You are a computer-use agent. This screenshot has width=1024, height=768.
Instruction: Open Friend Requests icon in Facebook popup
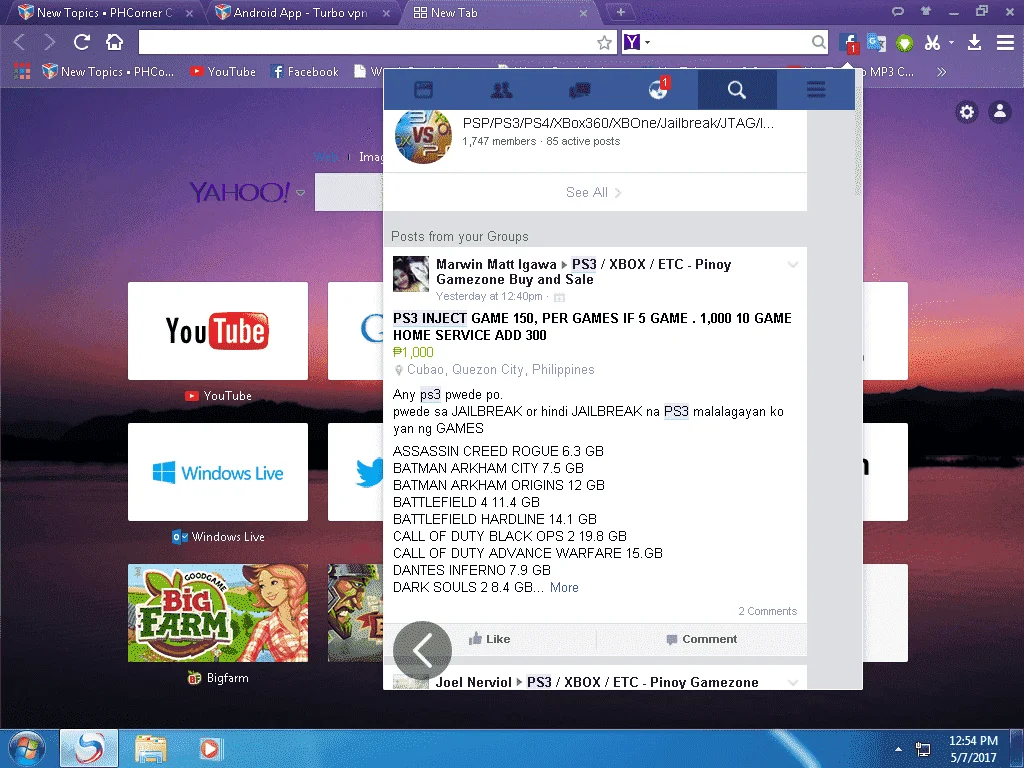click(x=502, y=89)
